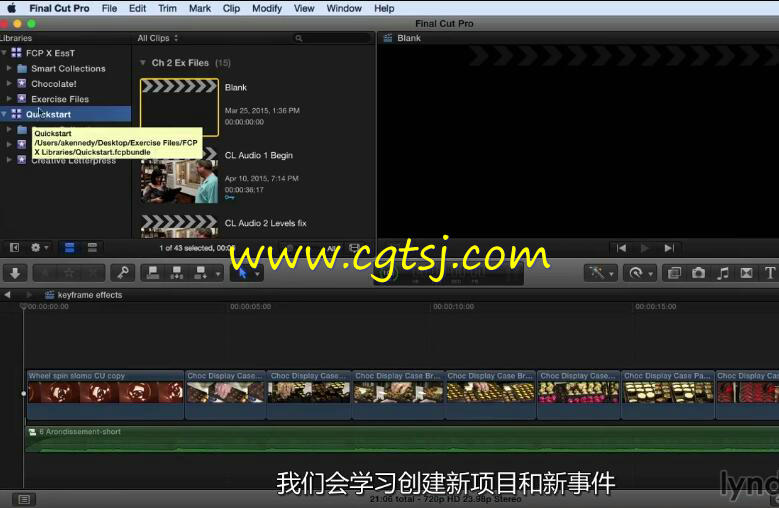Open the Apple menu
The height and width of the screenshot is (508, 779).
click(11, 8)
